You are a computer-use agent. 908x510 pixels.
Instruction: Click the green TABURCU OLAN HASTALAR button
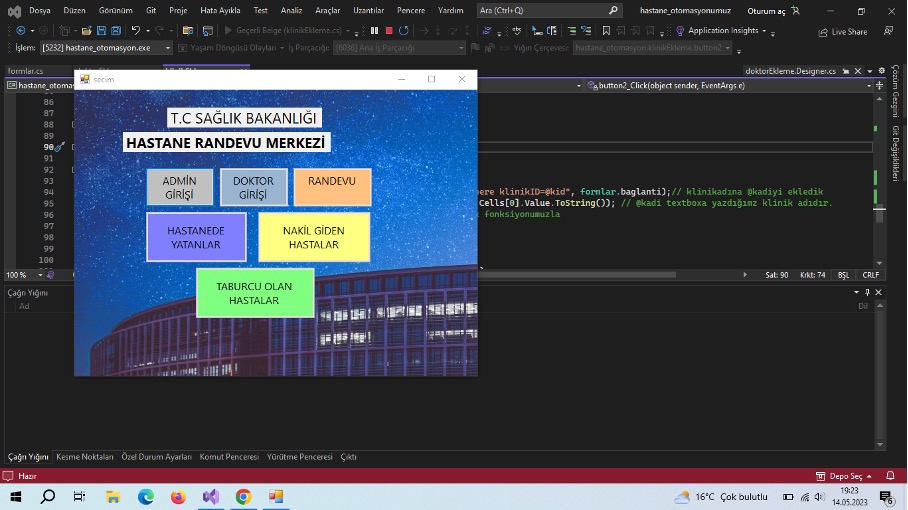tap(254, 293)
